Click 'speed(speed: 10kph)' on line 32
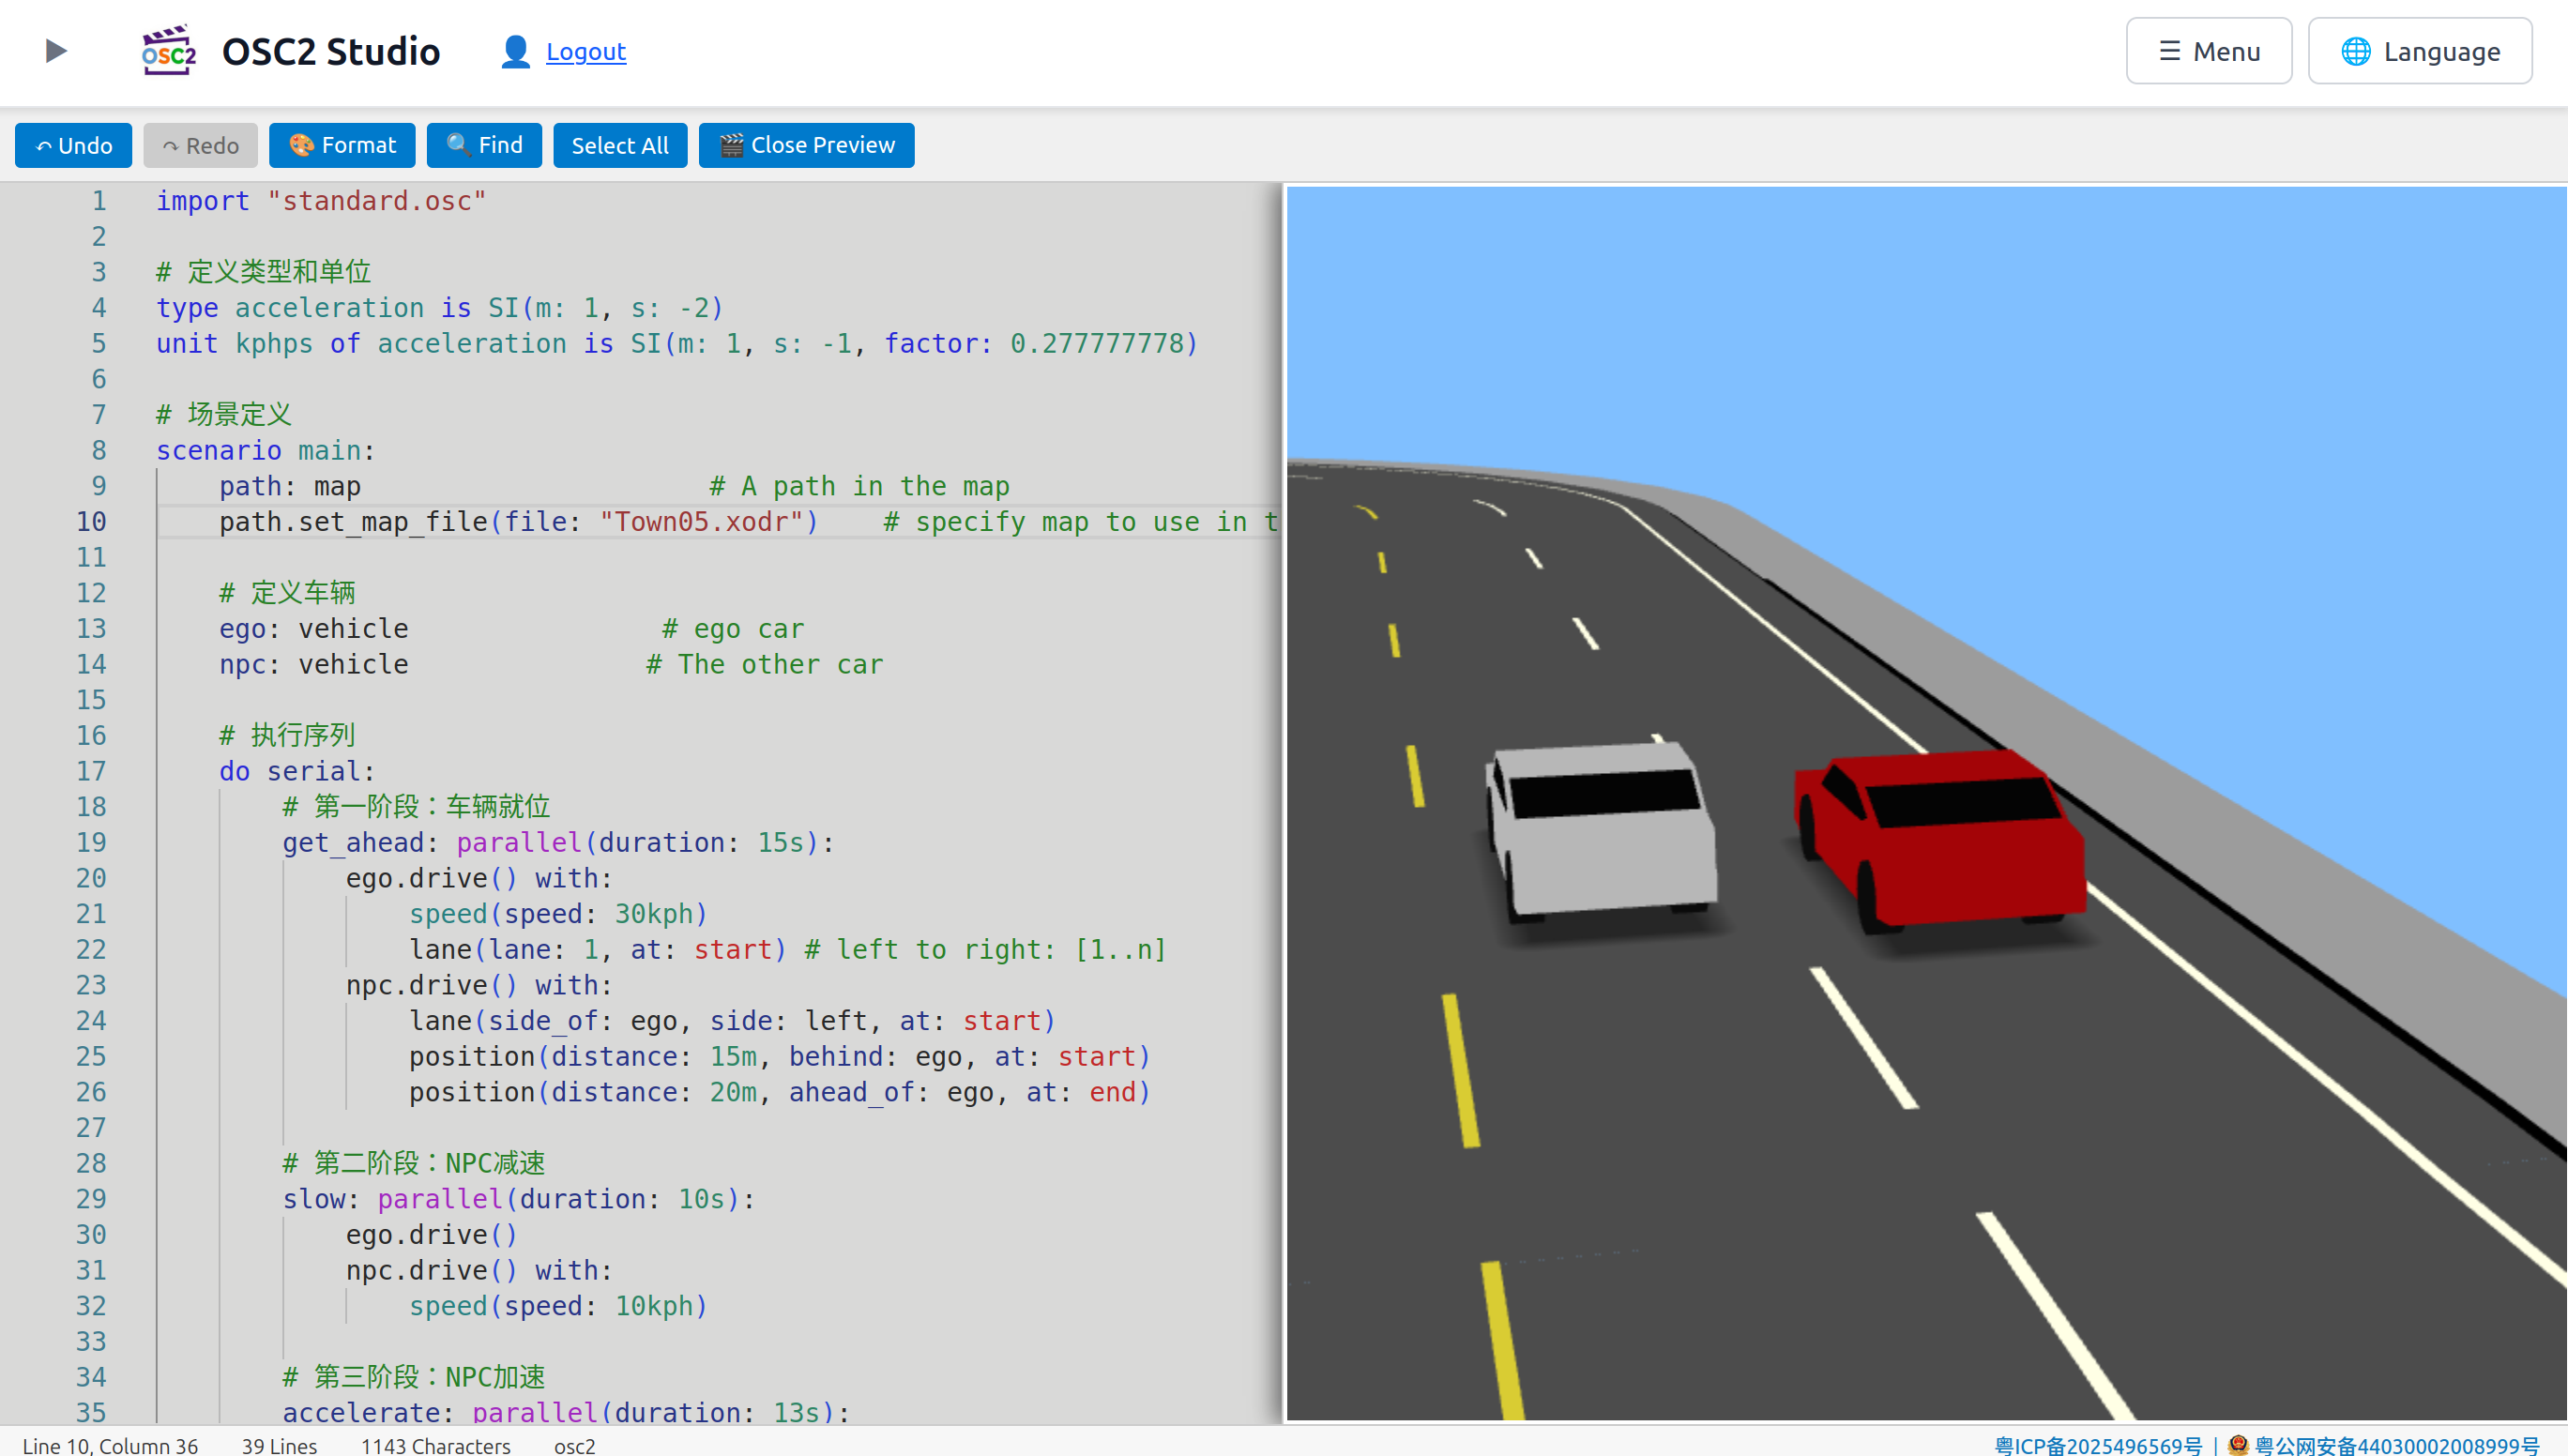This screenshot has width=2568, height=1456. point(558,1306)
